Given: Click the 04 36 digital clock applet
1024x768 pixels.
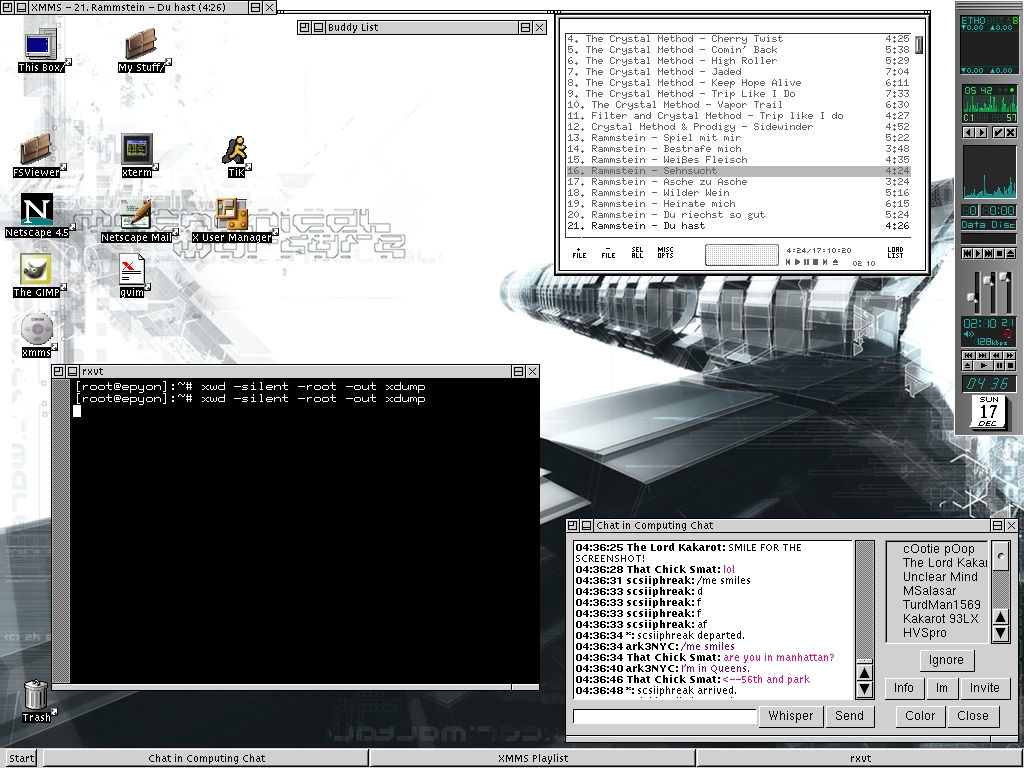Looking at the screenshot, I should coord(989,384).
